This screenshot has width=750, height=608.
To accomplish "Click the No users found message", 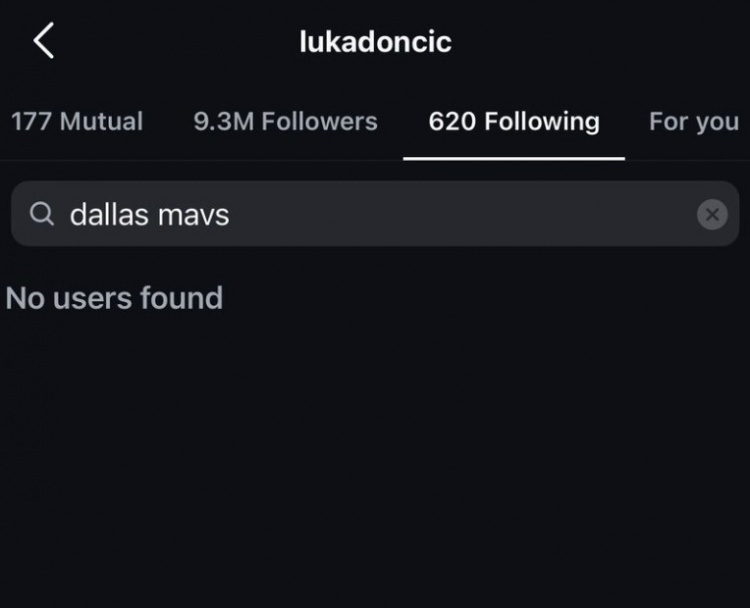I will pyautogui.click(x=114, y=298).
